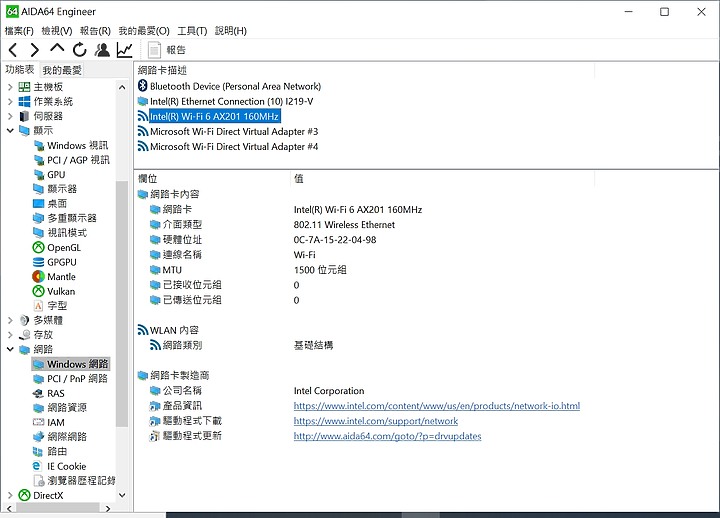
Task: Switch to the 我的最愛 sidebar tab
Action: (x=62, y=70)
